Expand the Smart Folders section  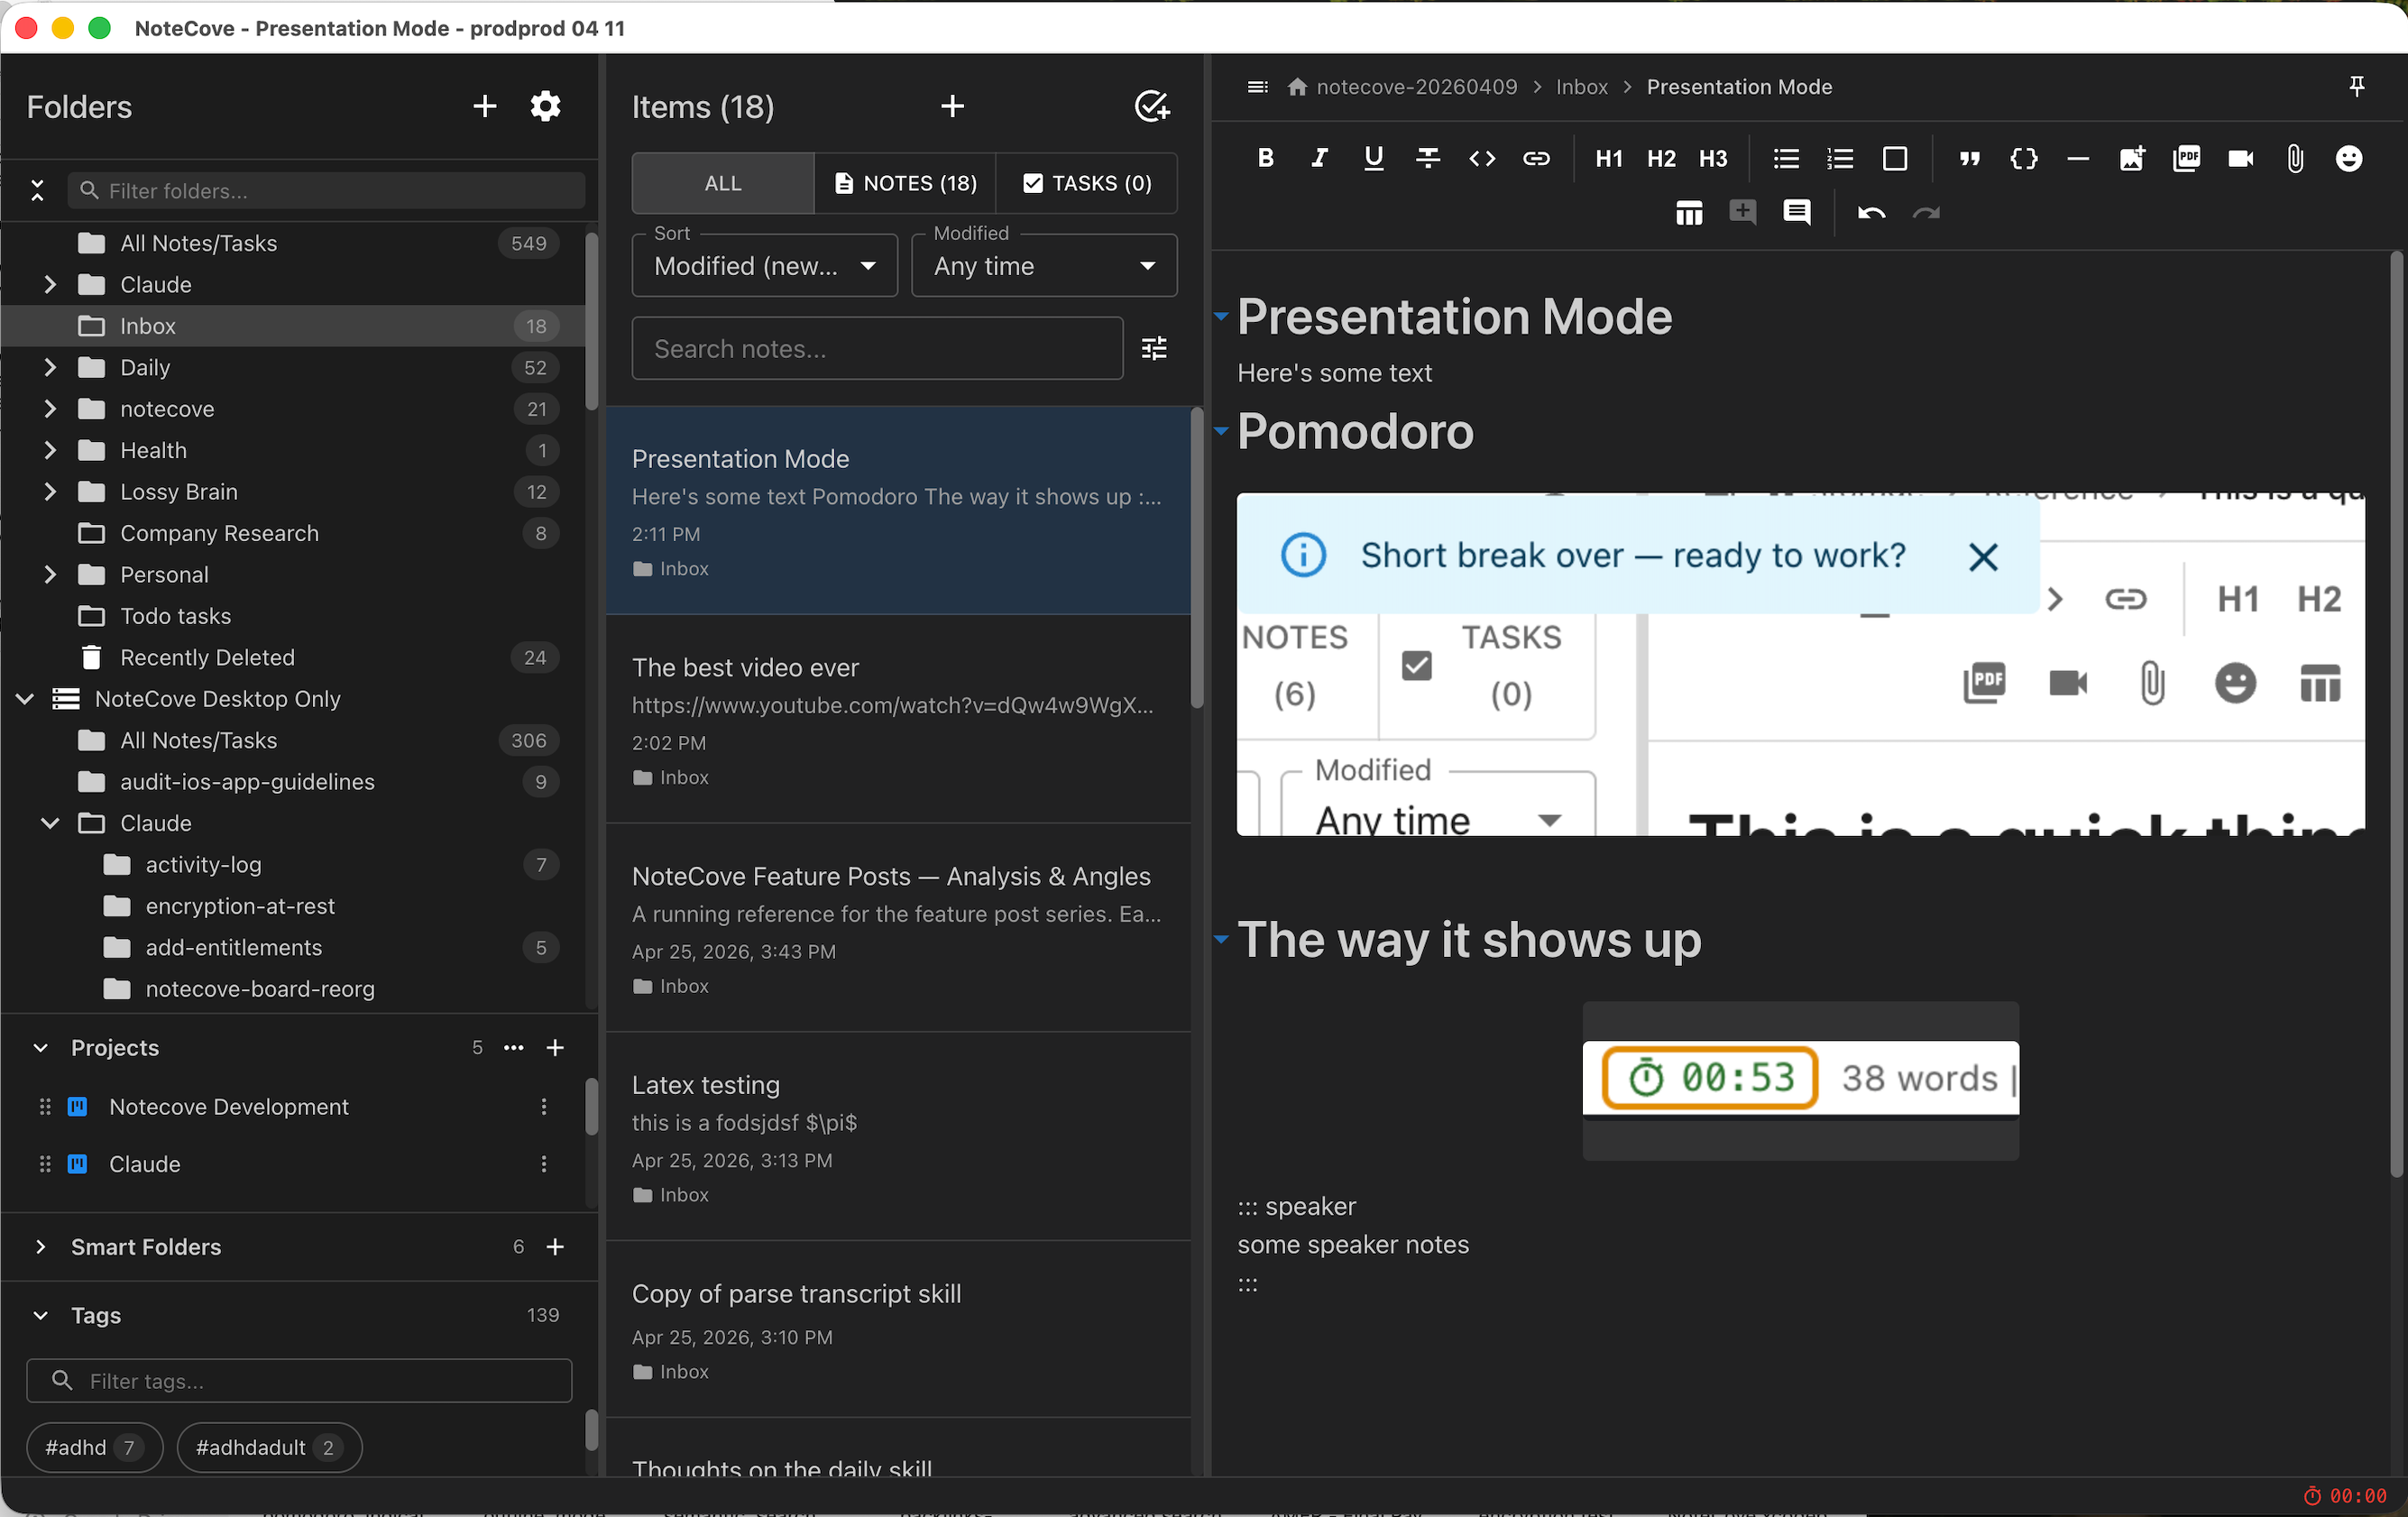pyautogui.click(x=40, y=1246)
